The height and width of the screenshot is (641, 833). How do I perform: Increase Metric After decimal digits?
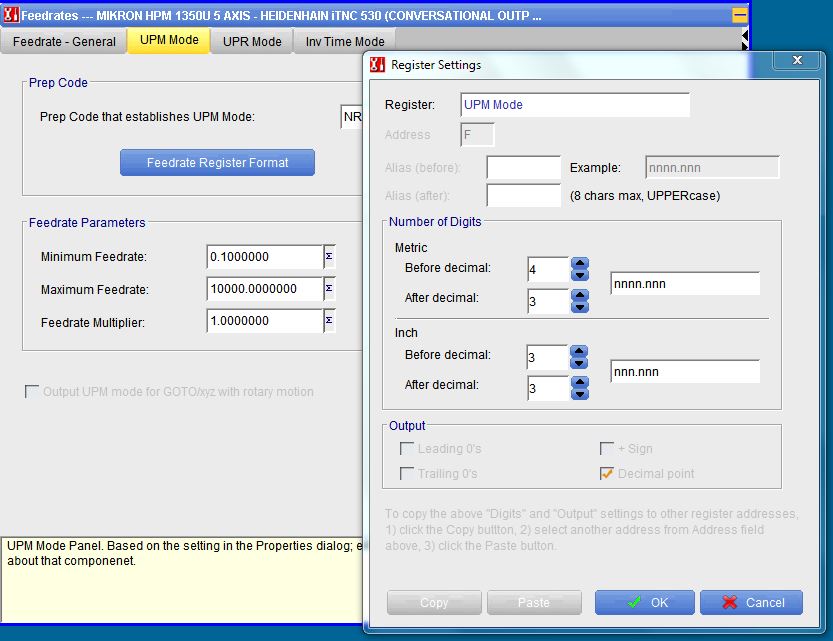pos(580,295)
